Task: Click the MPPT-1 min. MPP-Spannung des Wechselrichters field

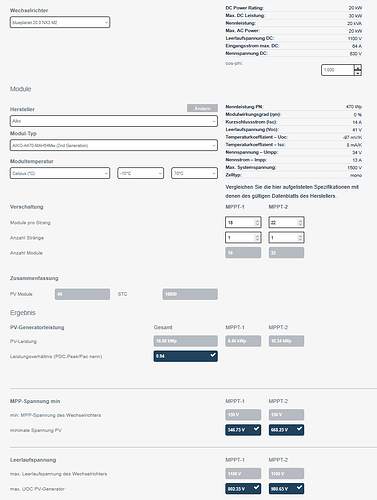Action: tap(243, 415)
